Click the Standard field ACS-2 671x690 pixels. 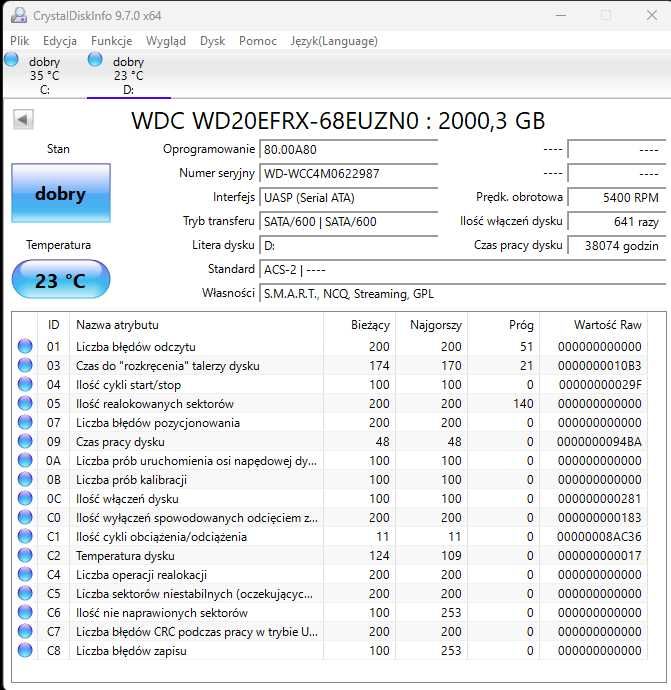[462, 269]
